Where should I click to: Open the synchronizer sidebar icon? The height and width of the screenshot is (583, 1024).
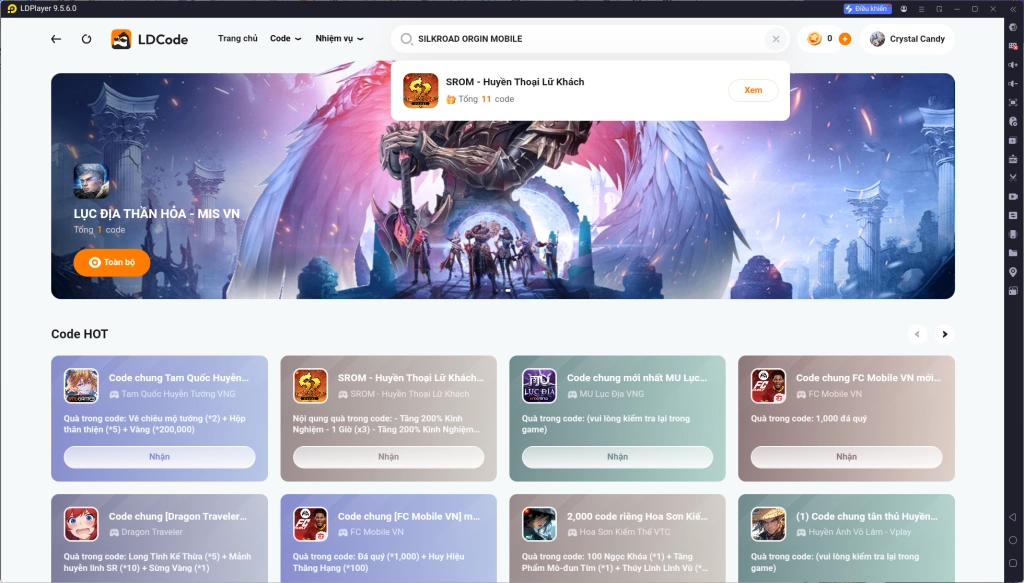1013,215
